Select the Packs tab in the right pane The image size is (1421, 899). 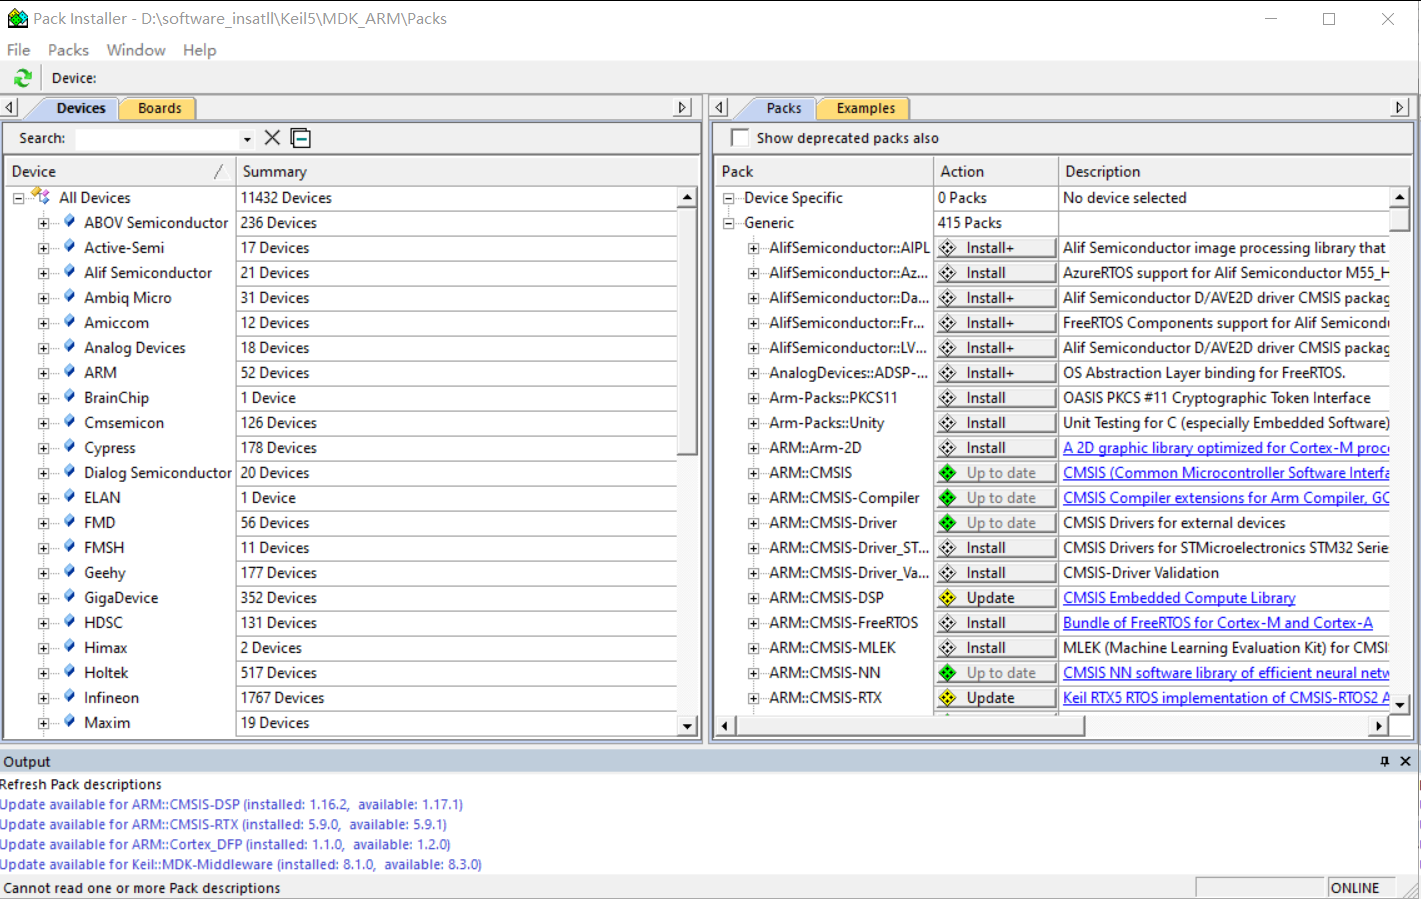(x=783, y=108)
